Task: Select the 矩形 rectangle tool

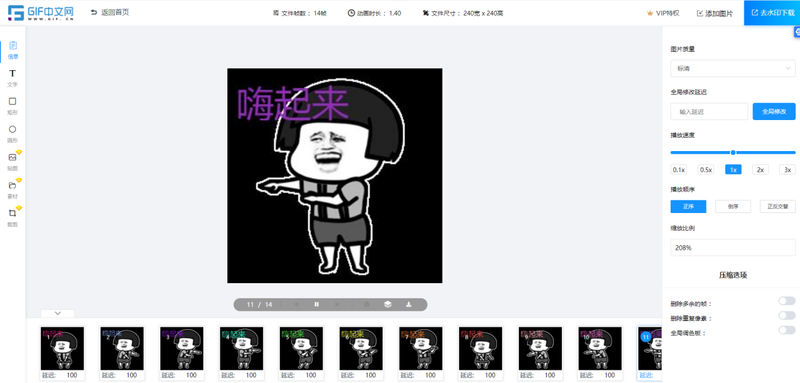Action: pyautogui.click(x=13, y=105)
